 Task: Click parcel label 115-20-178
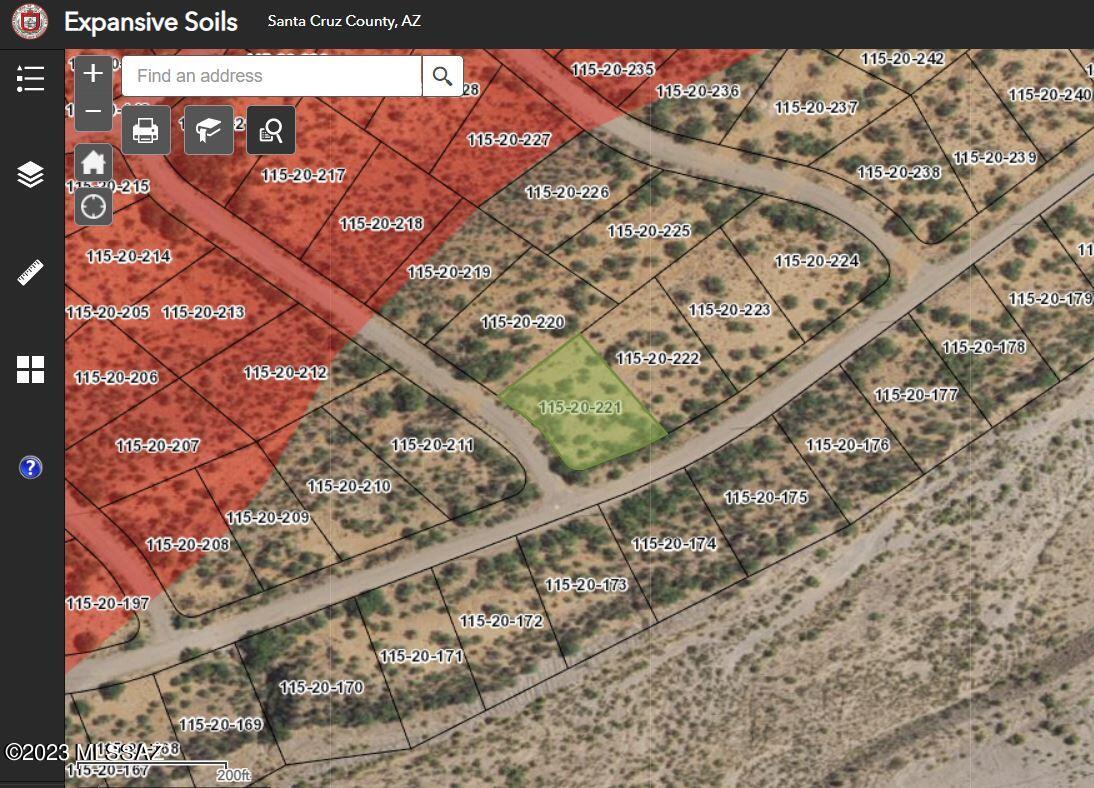click(984, 348)
